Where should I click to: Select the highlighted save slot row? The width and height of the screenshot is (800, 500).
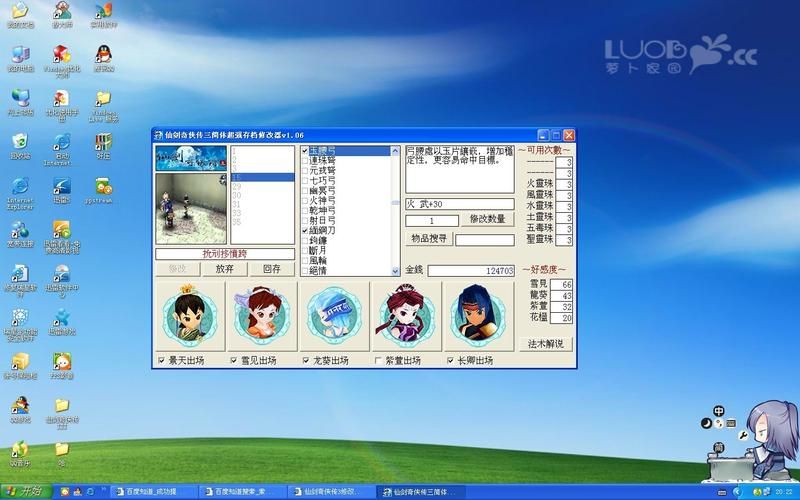click(x=262, y=177)
